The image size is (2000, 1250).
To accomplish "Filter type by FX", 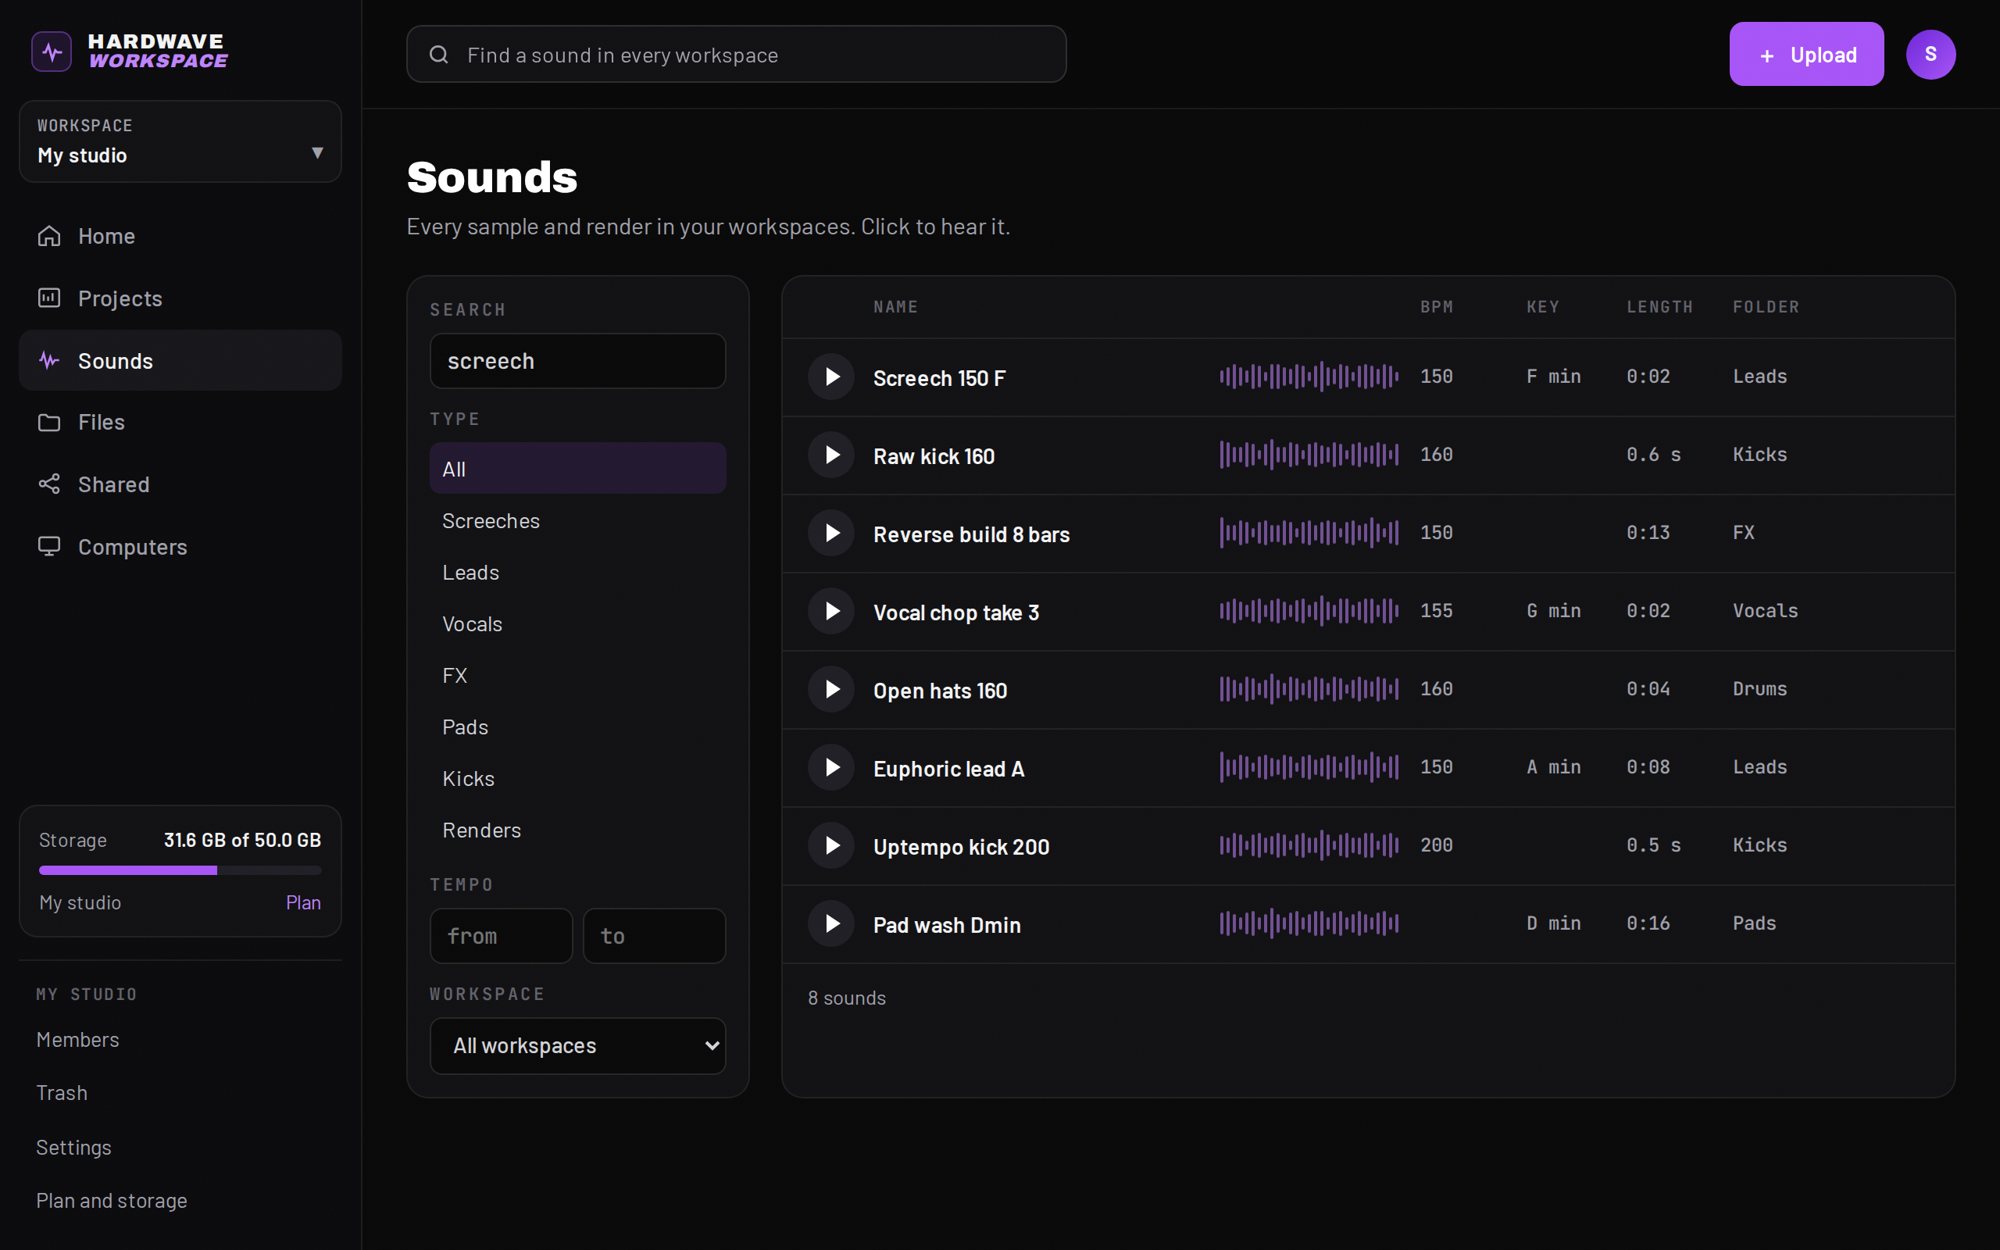I will pos(578,675).
